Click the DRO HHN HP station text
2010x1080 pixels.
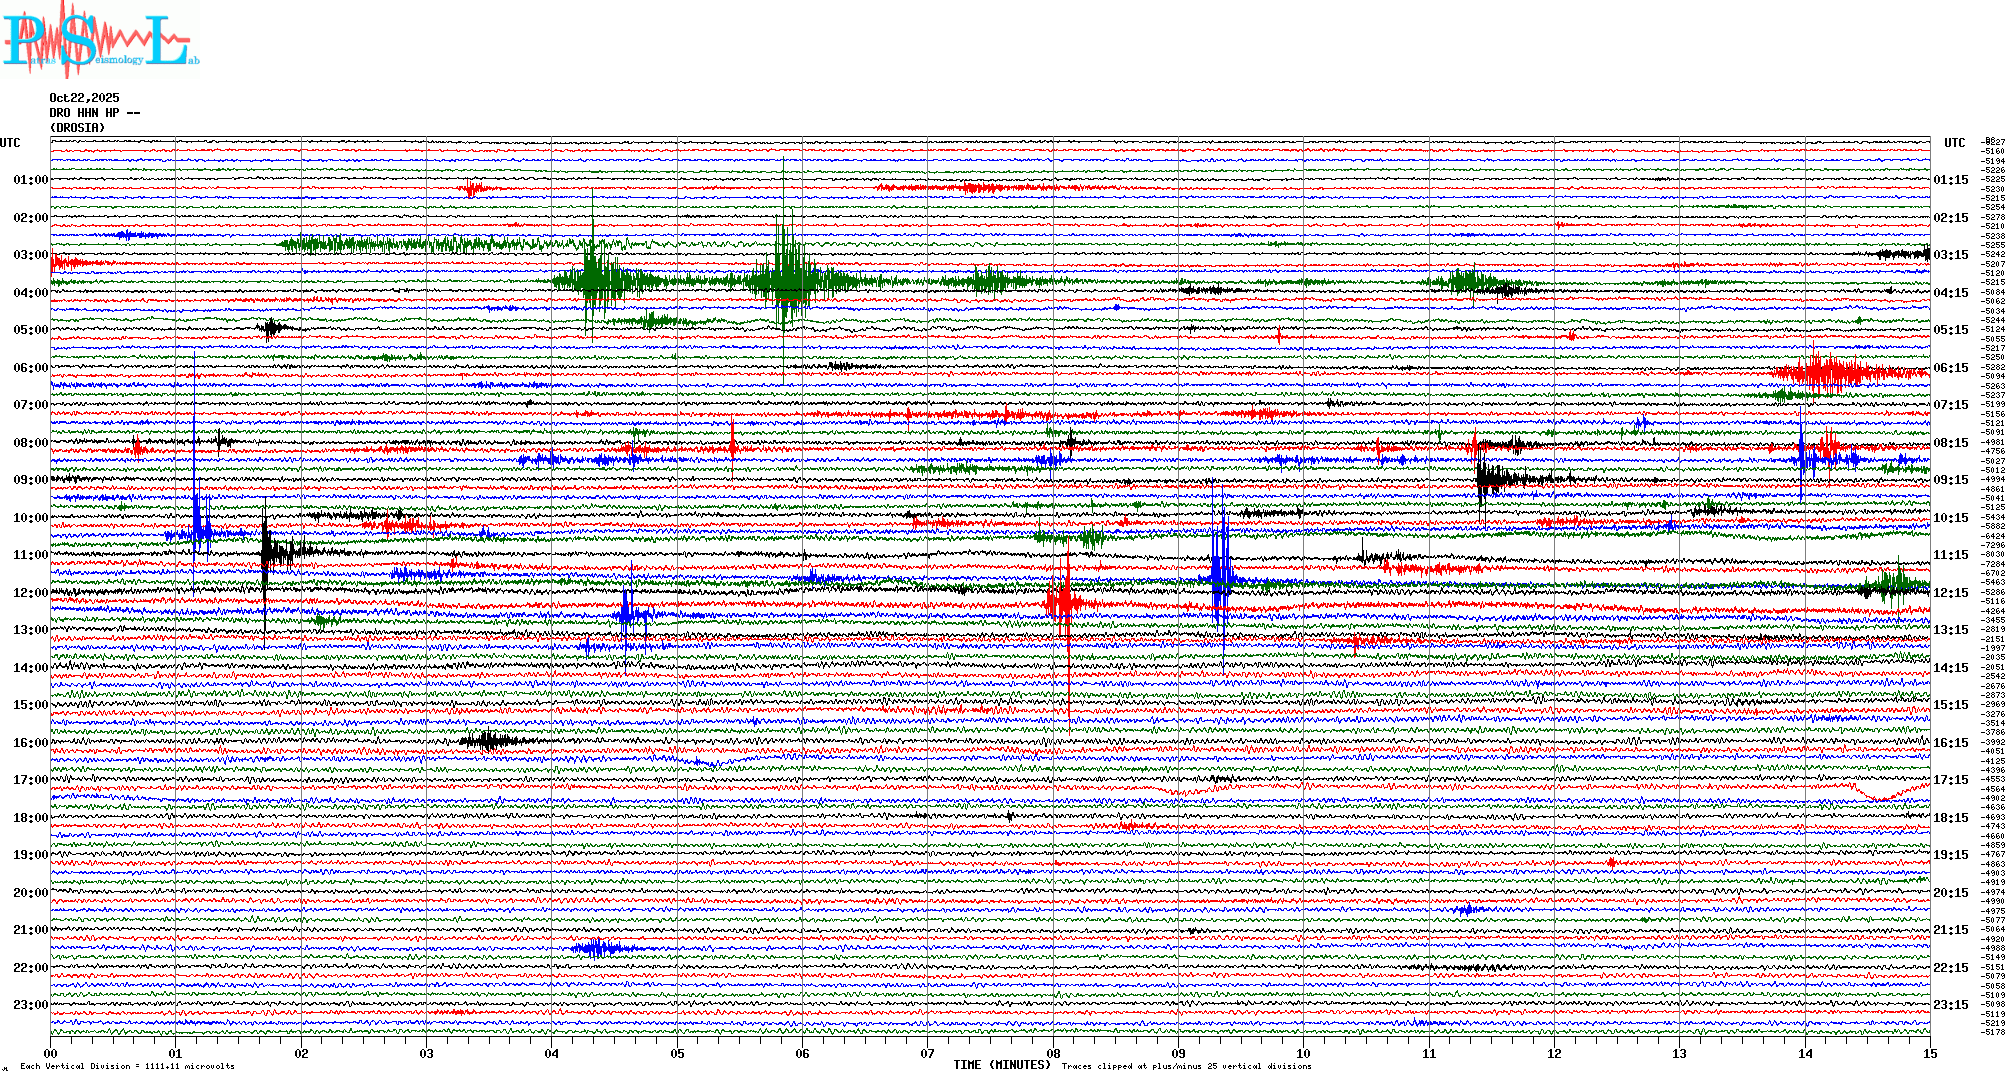94,113
